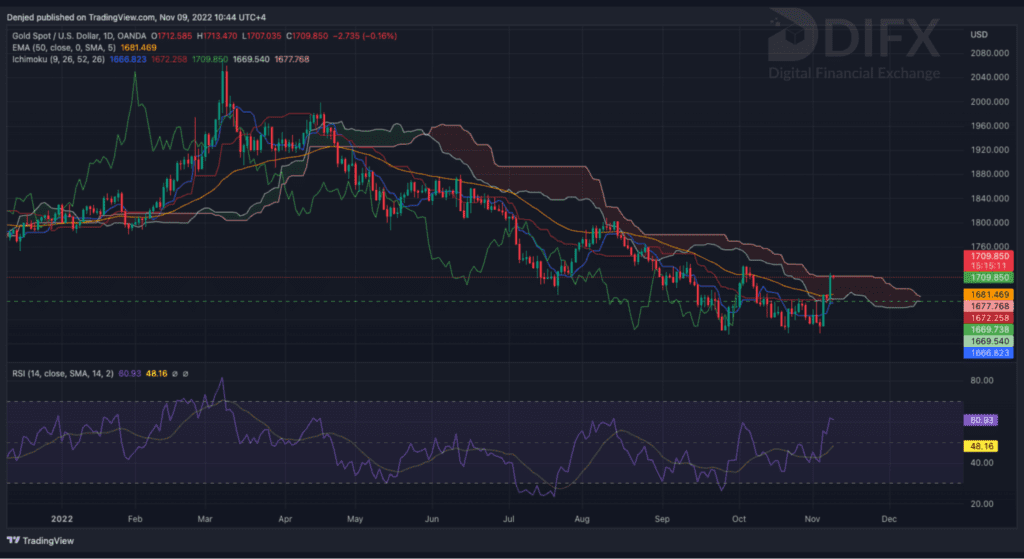Click the Nov label on the time axis
This screenshot has height=559, width=1024.
(x=814, y=520)
